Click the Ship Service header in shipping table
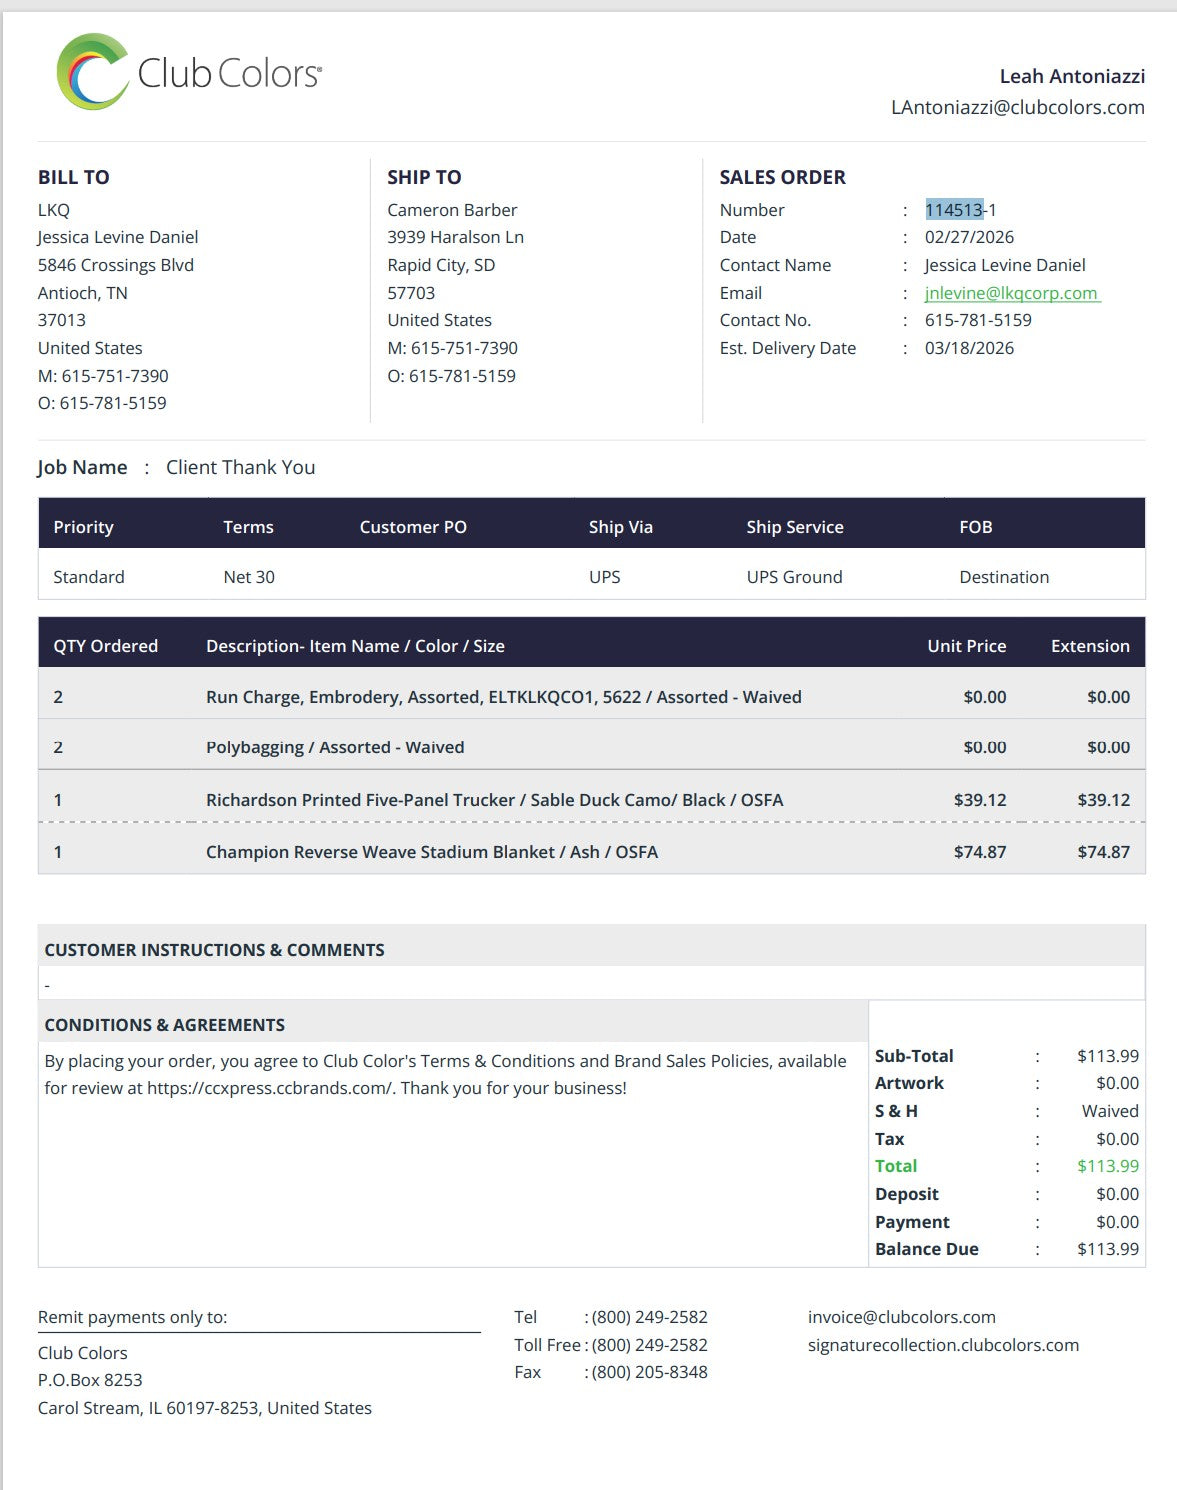The width and height of the screenshot is (1177, 1490). pos(794,527)
